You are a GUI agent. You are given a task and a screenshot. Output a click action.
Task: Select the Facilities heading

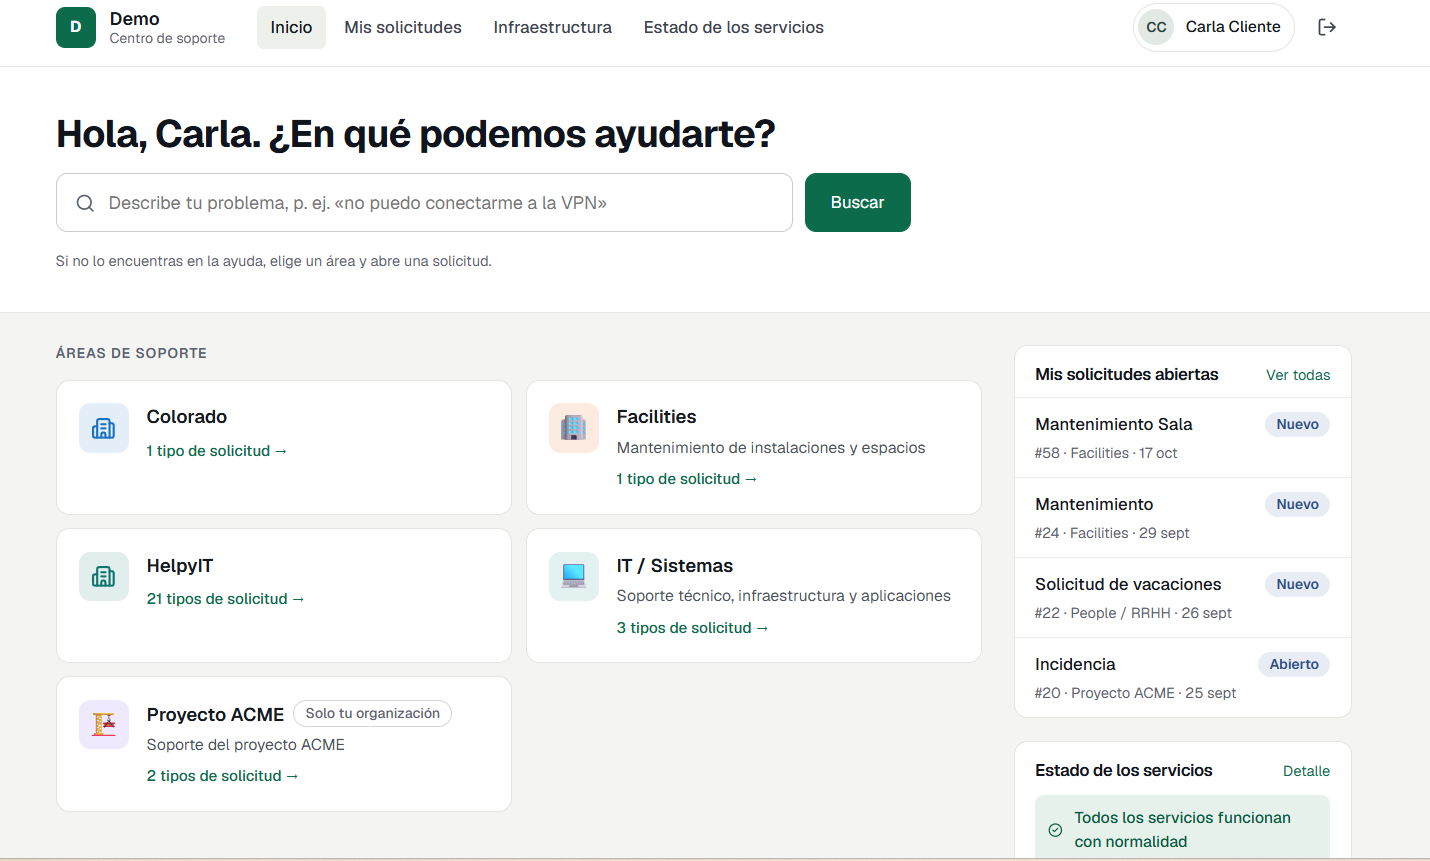point(656,417)
